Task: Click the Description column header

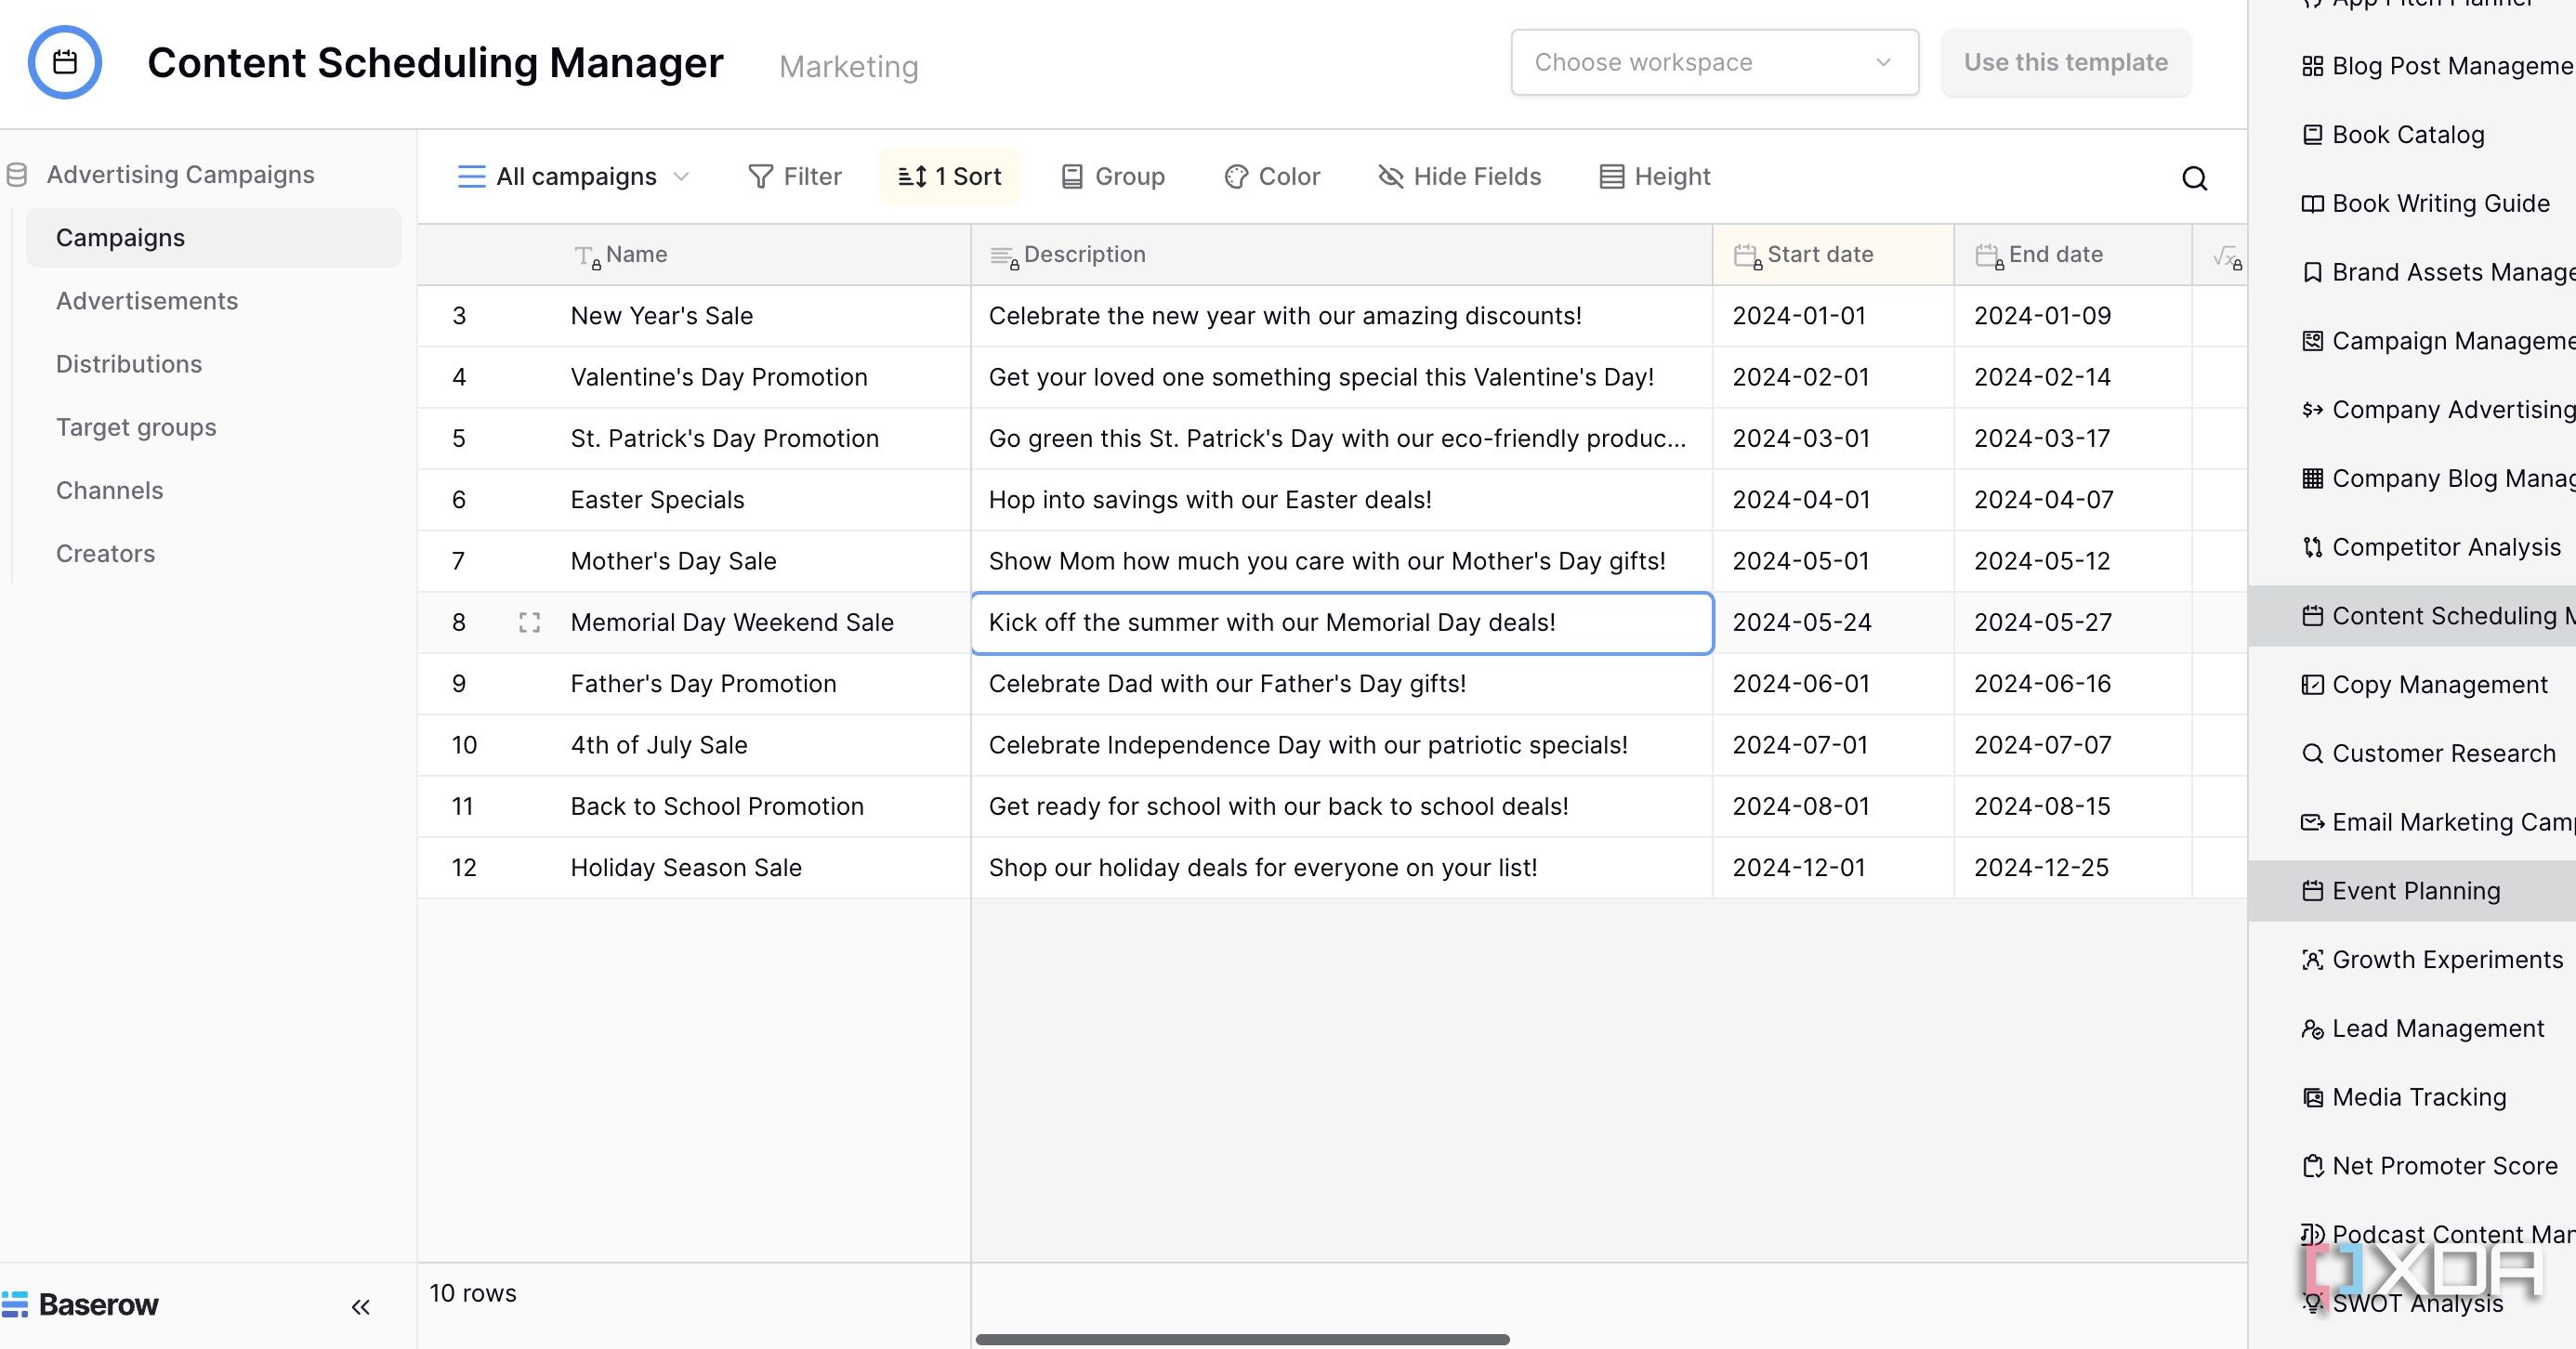Action: [x=1341, y=255]
